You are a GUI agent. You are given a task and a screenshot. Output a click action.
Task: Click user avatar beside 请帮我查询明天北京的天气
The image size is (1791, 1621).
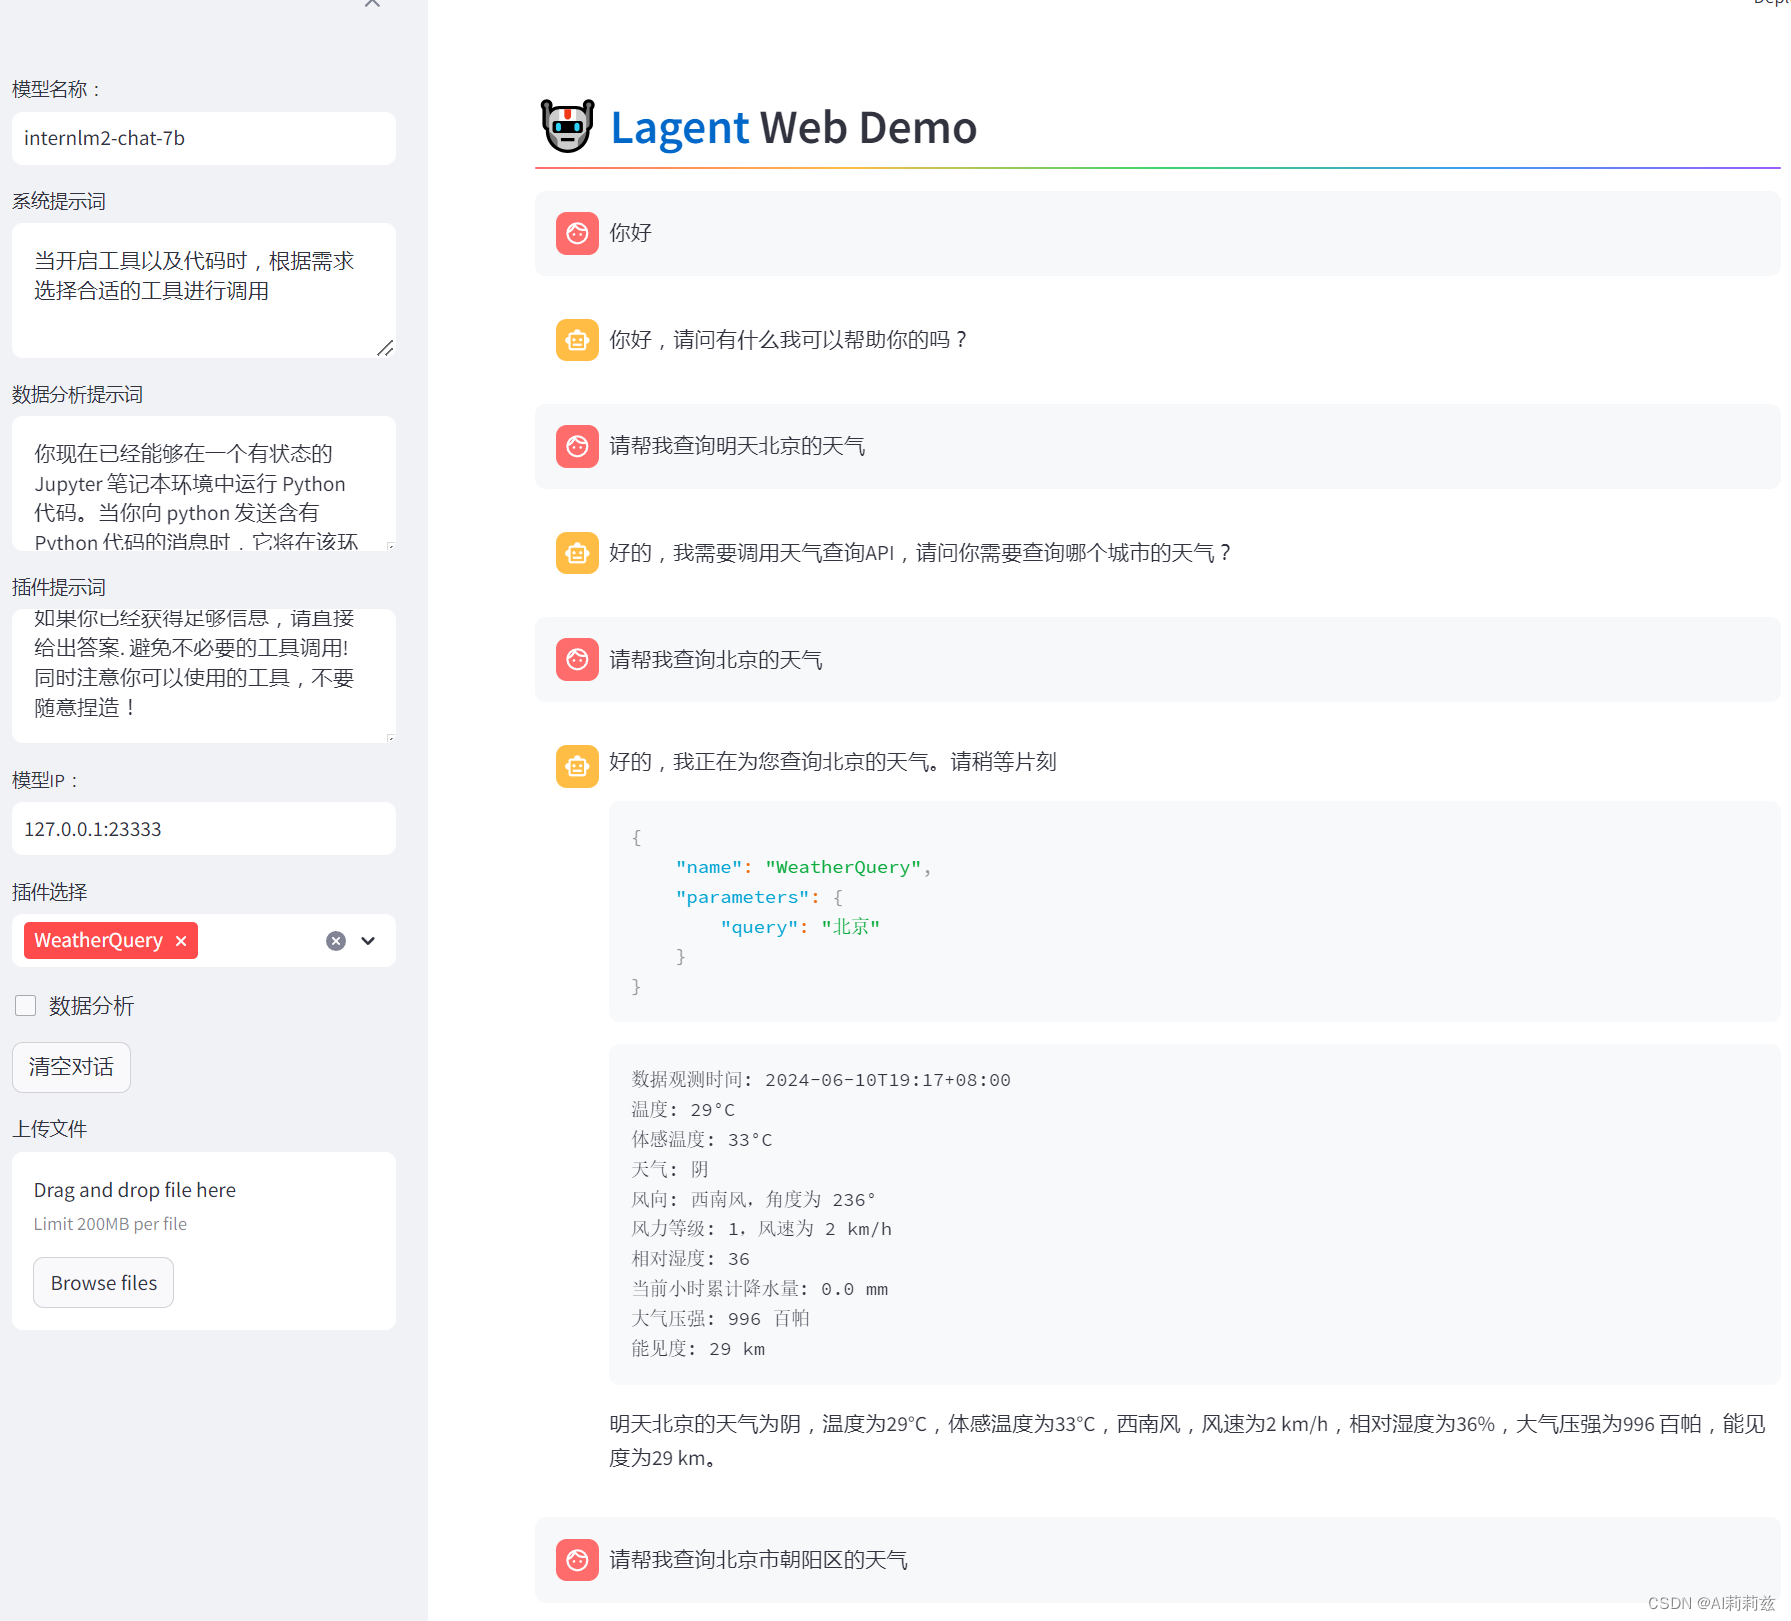click(x=577, y=446)
